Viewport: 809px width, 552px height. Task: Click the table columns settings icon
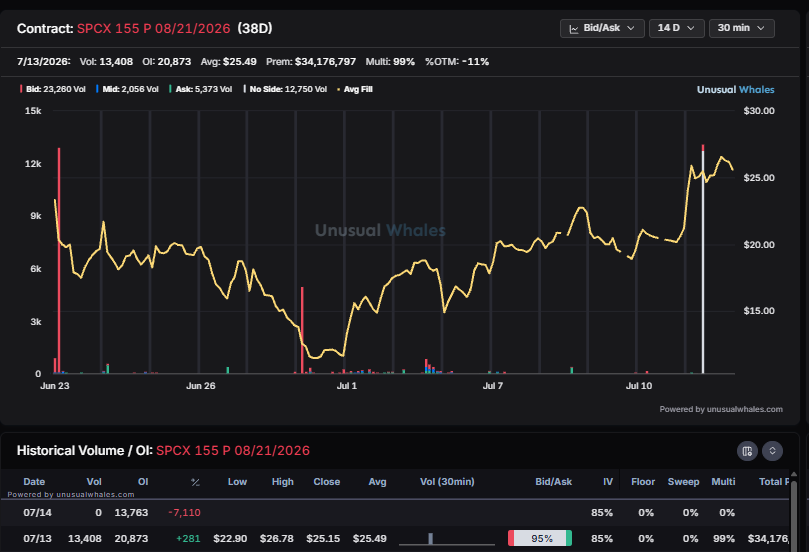click(747, 451)
